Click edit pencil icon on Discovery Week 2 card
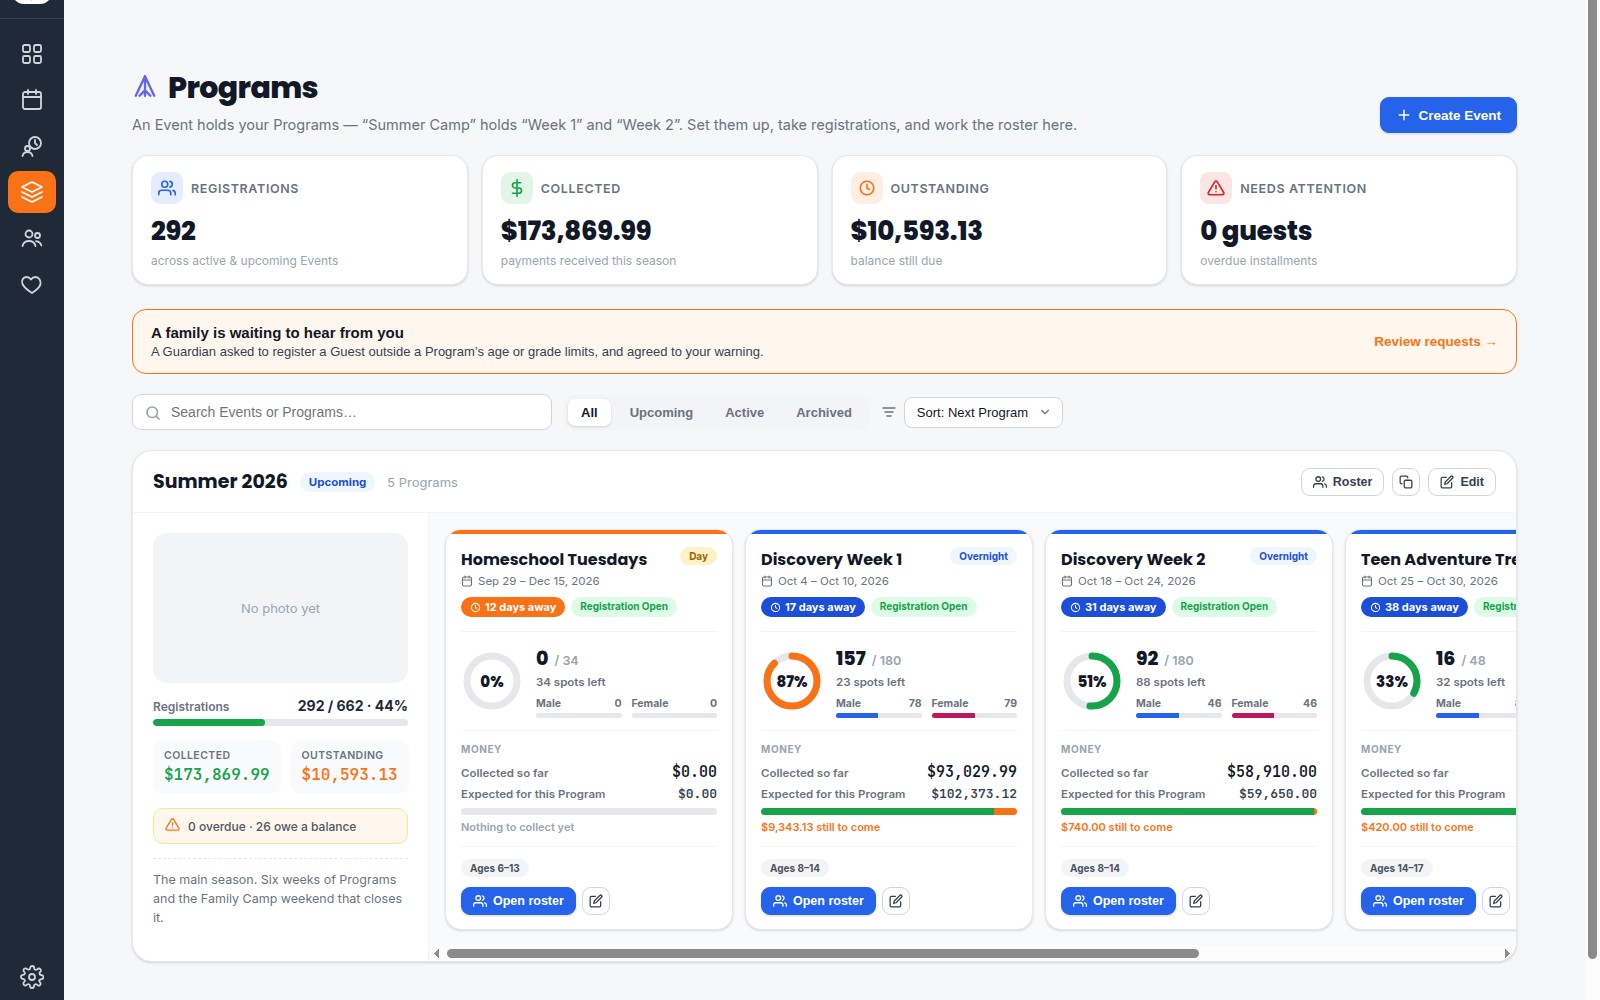The width and height of the screenshot is (1600, 1000). pos(1196,901)
